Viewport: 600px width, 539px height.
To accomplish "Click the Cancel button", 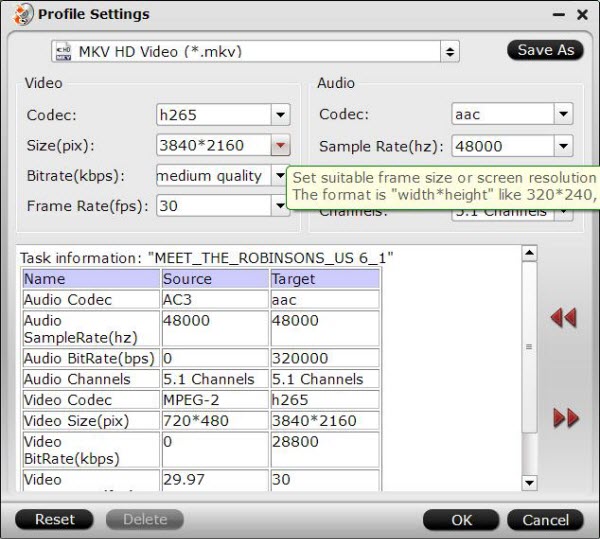I will click(x=545, y=520).
